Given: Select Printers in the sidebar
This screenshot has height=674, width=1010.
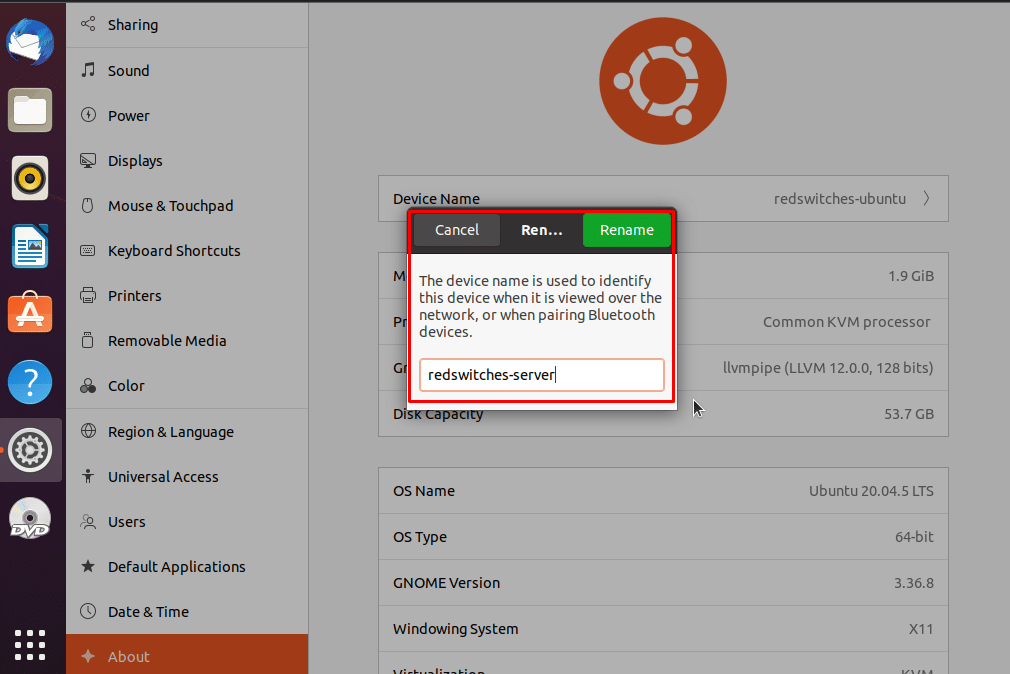Looking at the screenshot, I should click(187, 296).
